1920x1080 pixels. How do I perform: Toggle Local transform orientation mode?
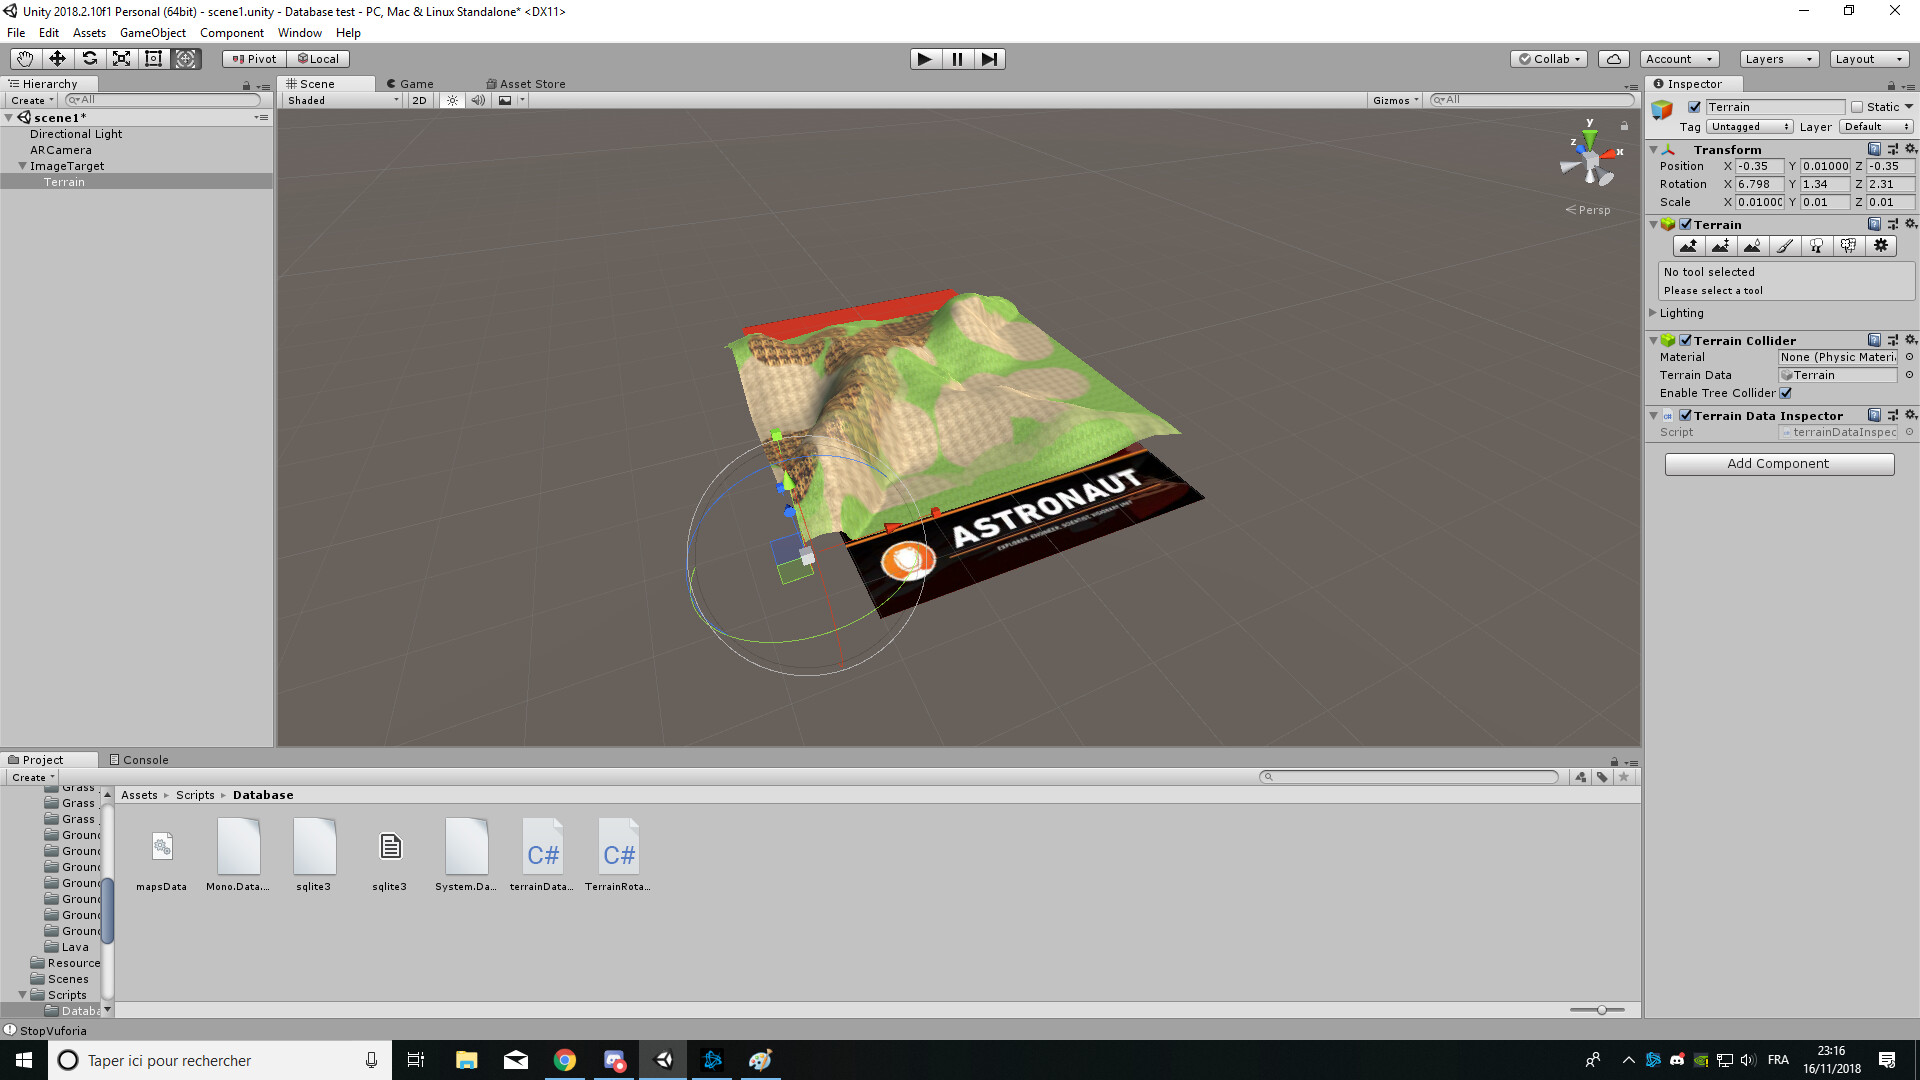pos(318,58)
